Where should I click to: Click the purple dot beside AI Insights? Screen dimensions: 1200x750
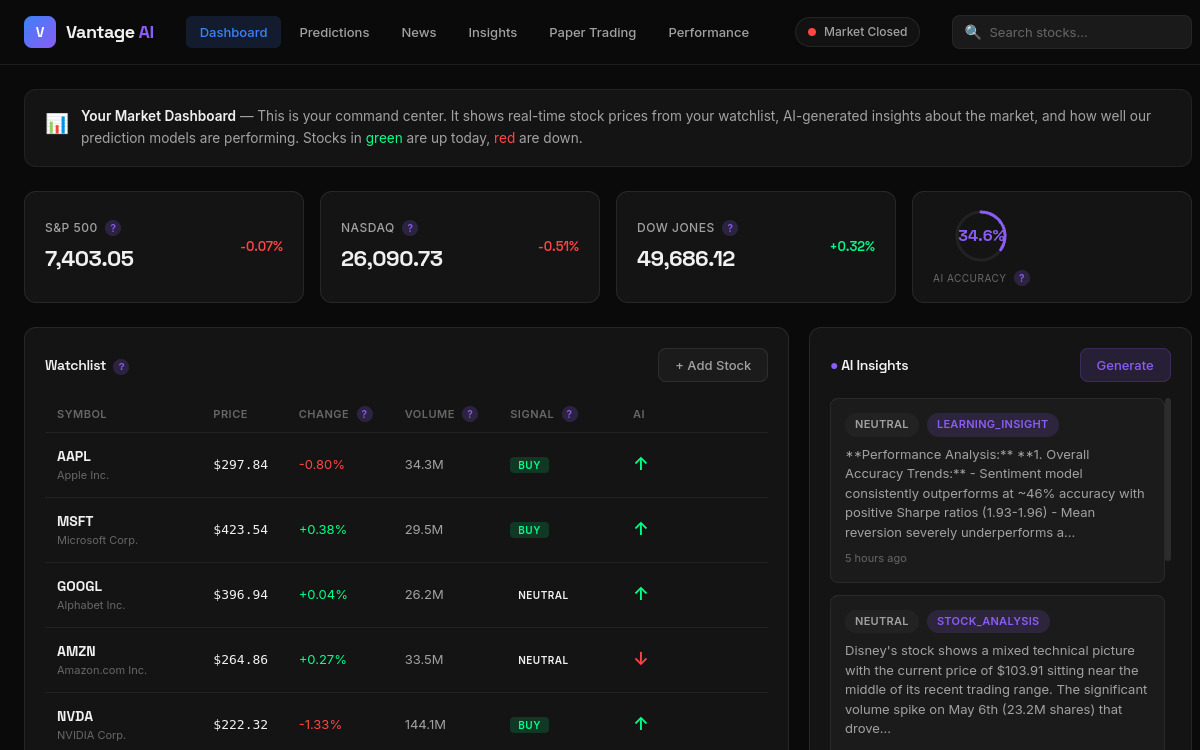point(834,366)
